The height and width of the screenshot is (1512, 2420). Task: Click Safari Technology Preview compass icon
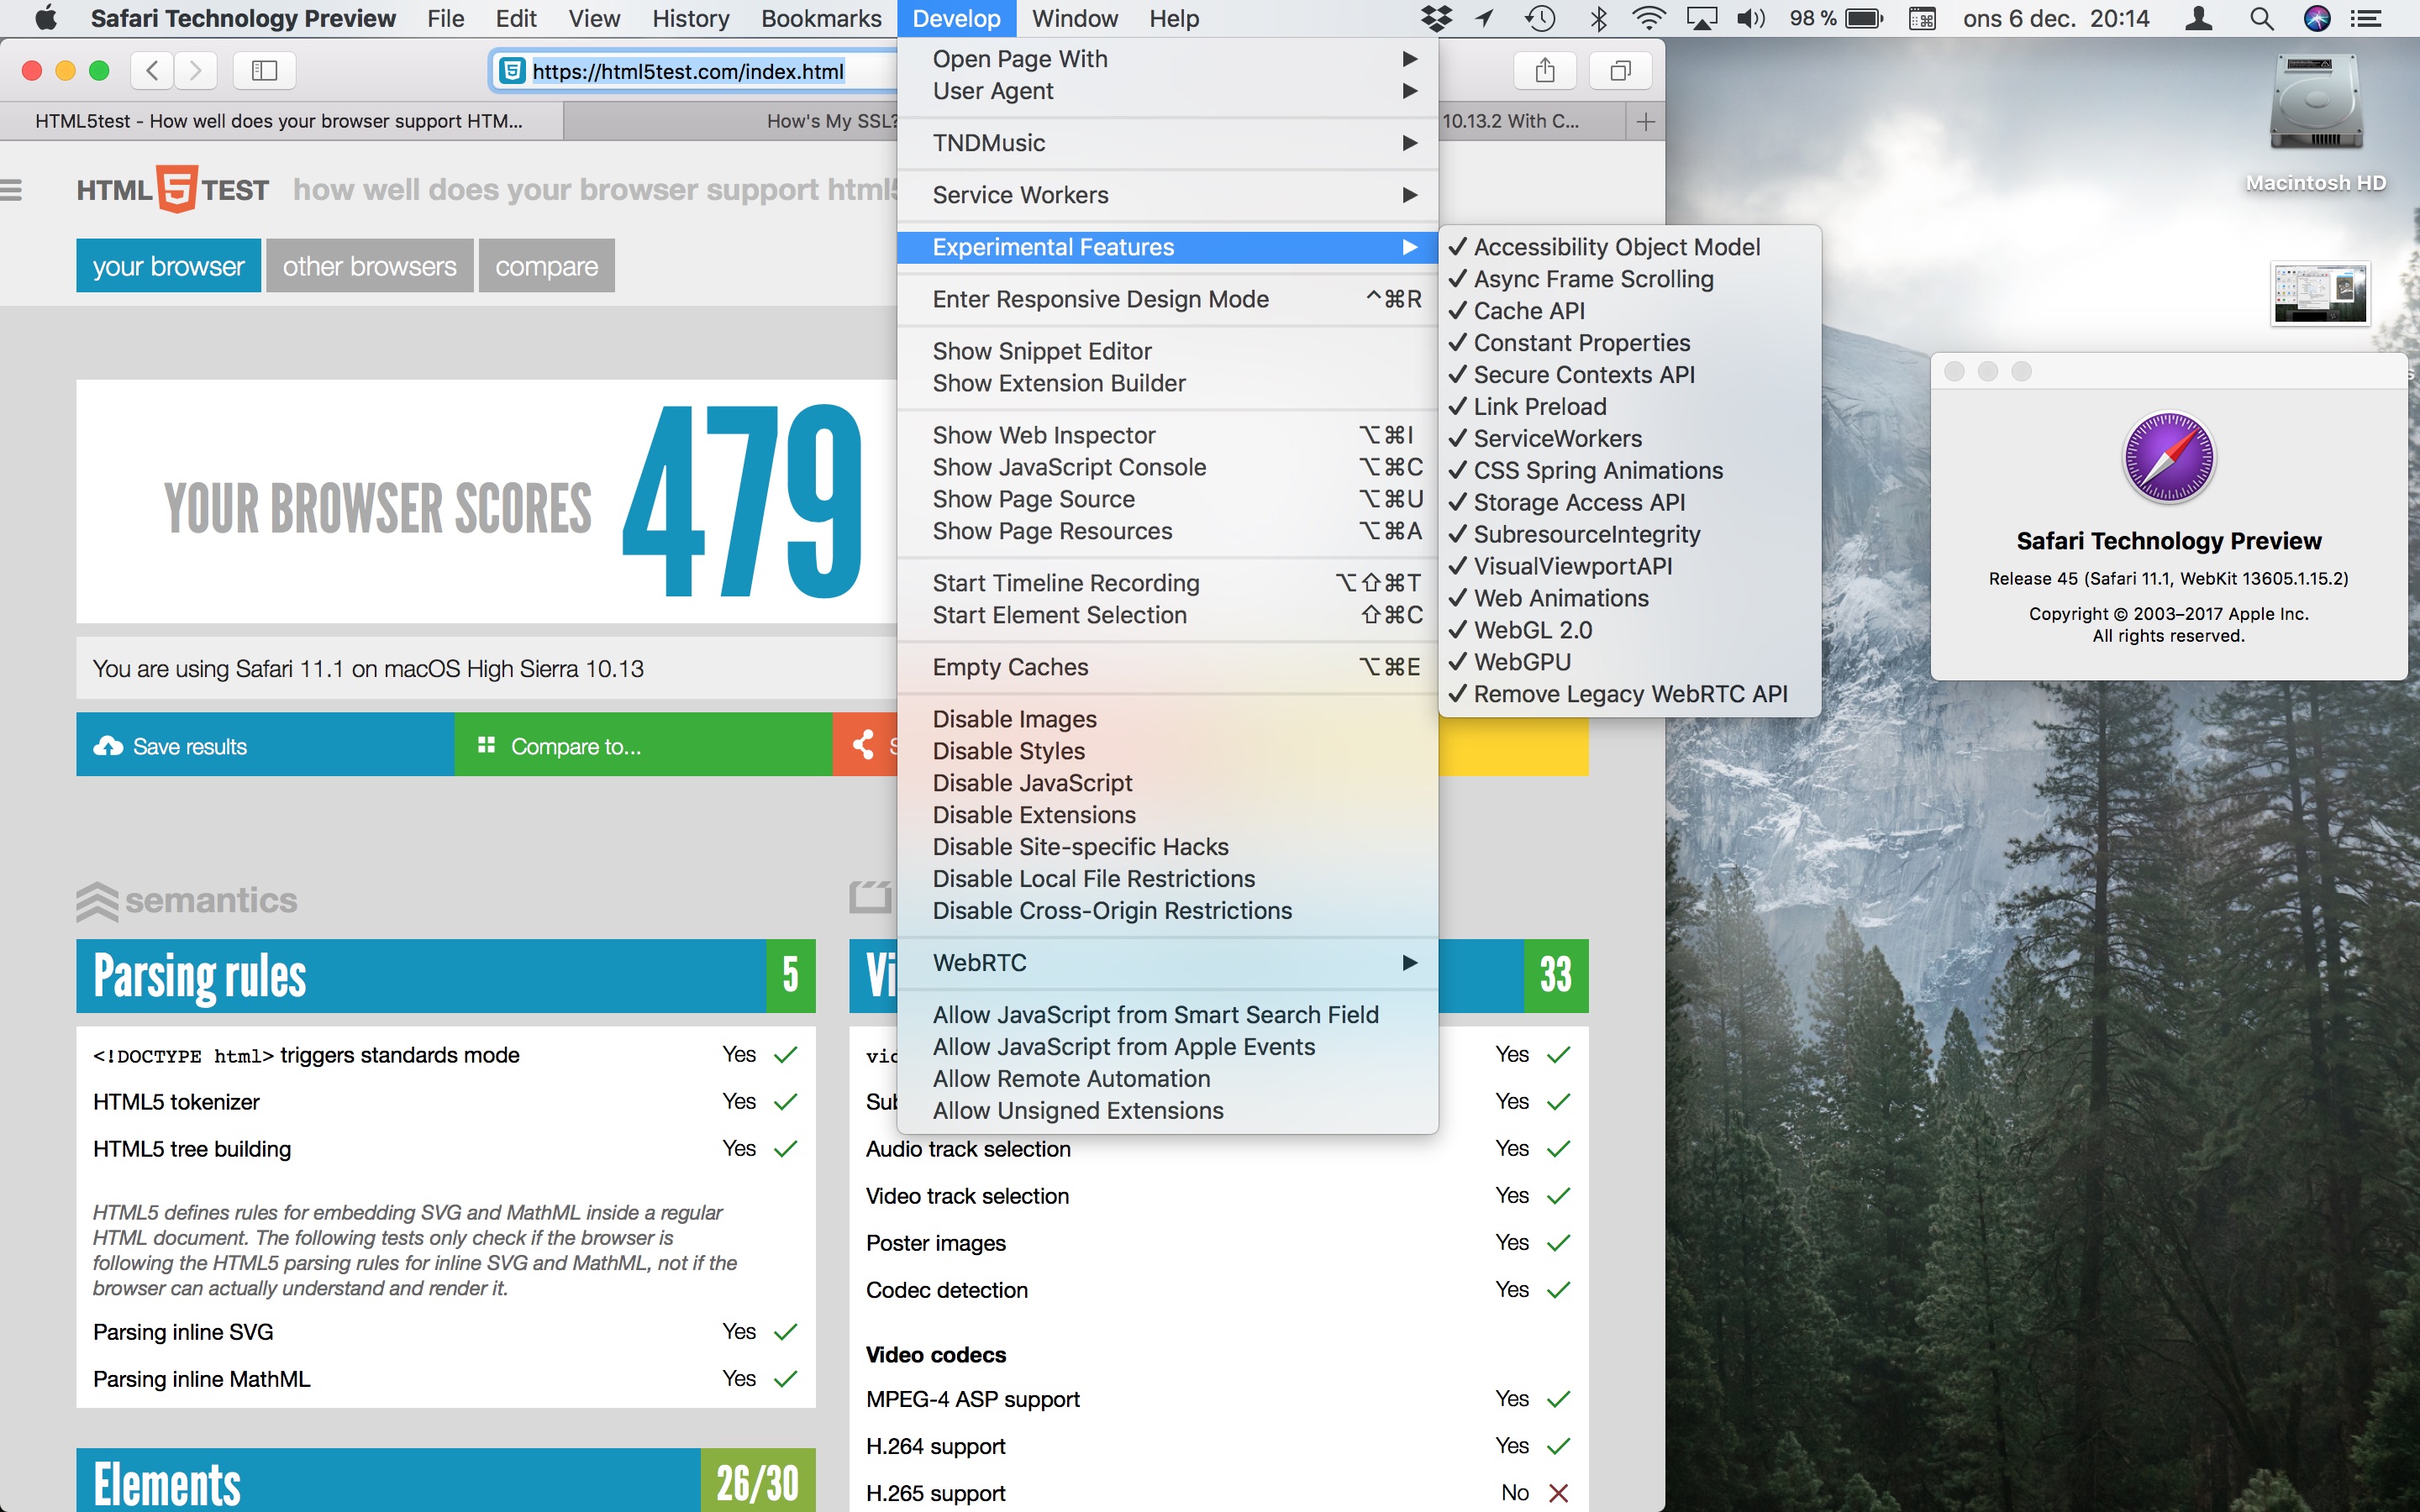pos(2168,457)
